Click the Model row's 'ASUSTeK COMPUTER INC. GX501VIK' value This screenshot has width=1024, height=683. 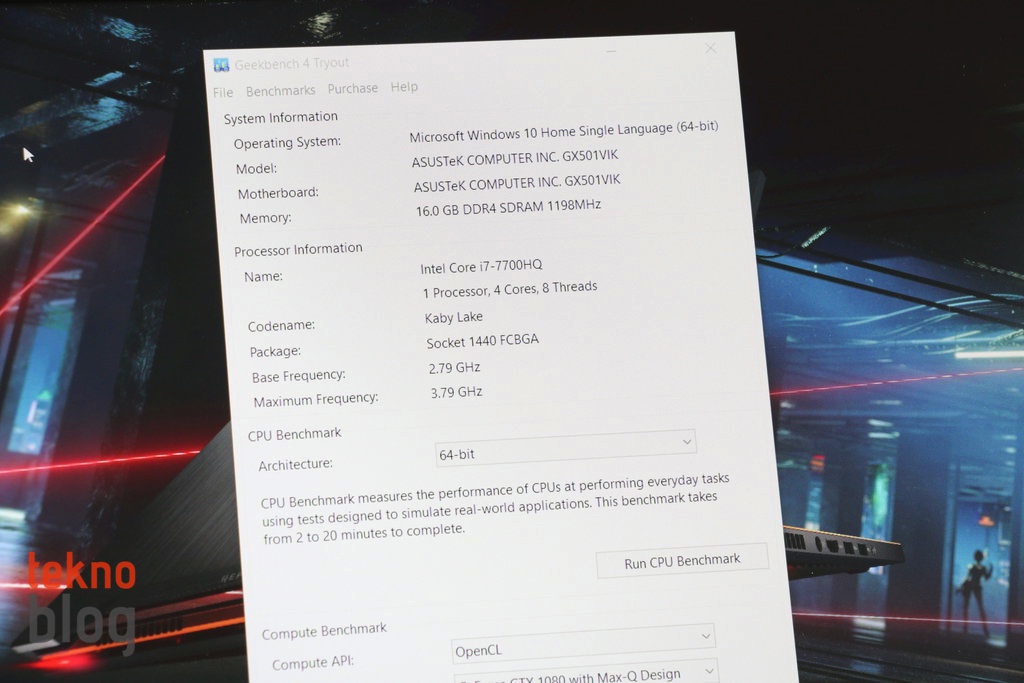click(x=515, y=159)
